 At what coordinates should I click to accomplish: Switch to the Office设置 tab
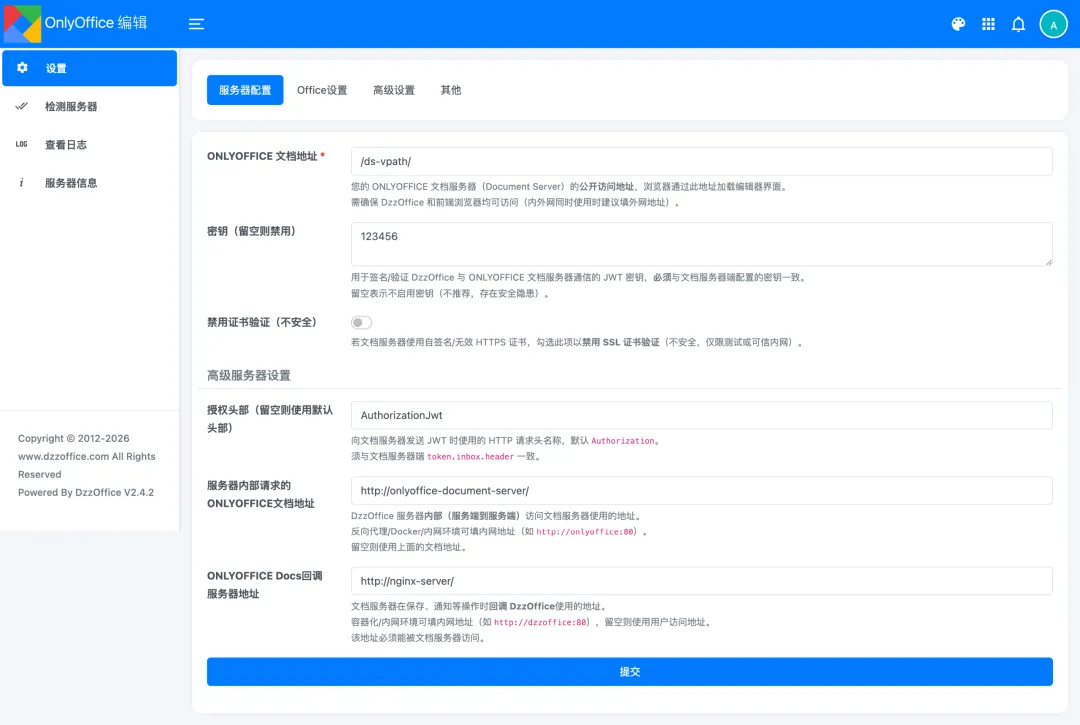pyautogui.click(x=322, y=90)
